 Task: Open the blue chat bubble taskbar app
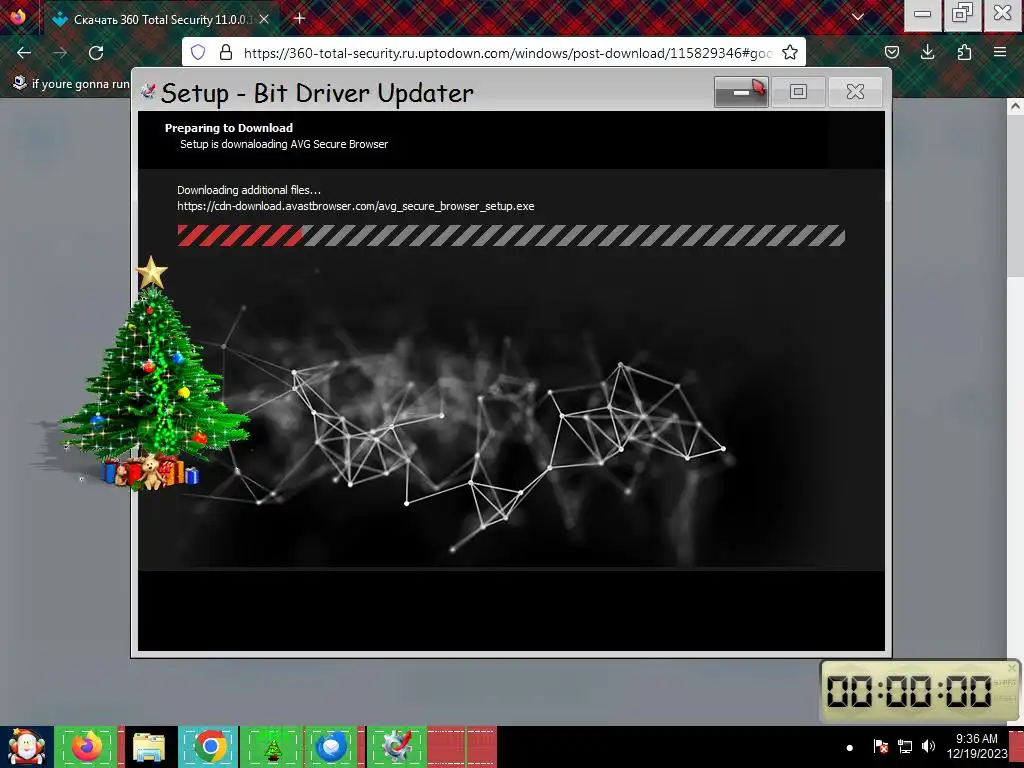click(331, 747)
